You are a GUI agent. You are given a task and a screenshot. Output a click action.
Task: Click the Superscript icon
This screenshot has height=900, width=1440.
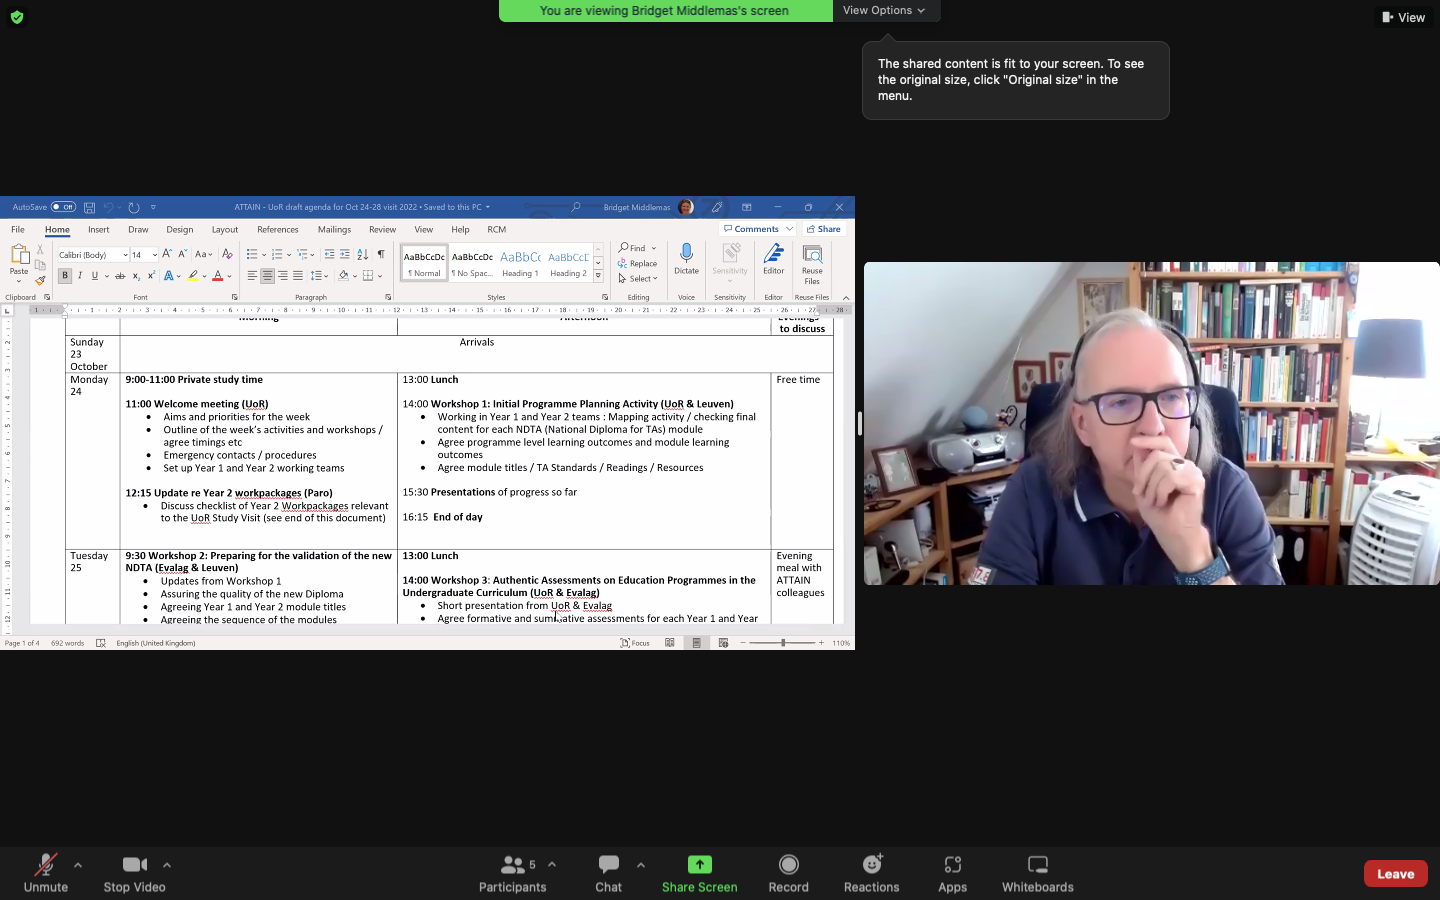[x=151, y=276]
